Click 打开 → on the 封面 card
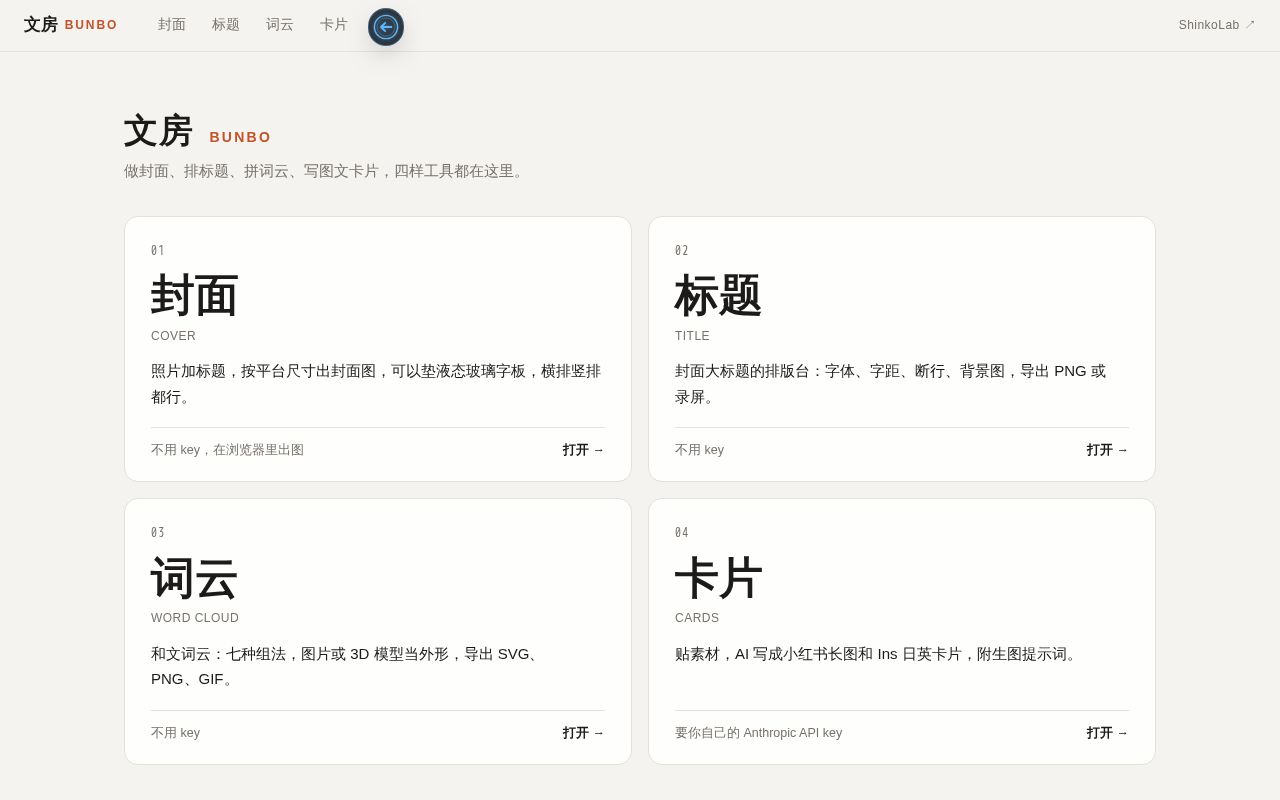 (x=584, y=450)
